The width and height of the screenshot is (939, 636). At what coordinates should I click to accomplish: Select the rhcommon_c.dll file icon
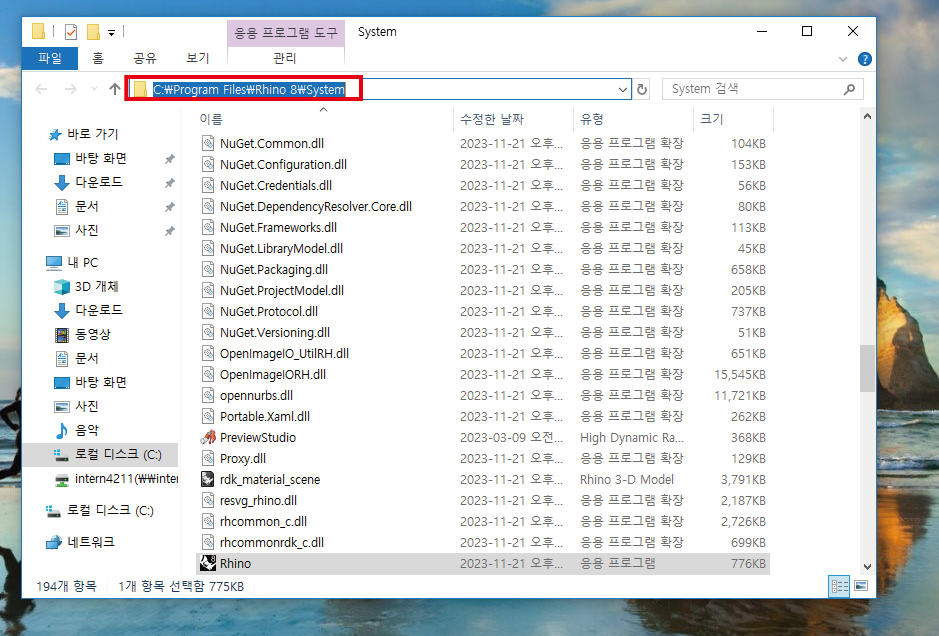(208, 521)
